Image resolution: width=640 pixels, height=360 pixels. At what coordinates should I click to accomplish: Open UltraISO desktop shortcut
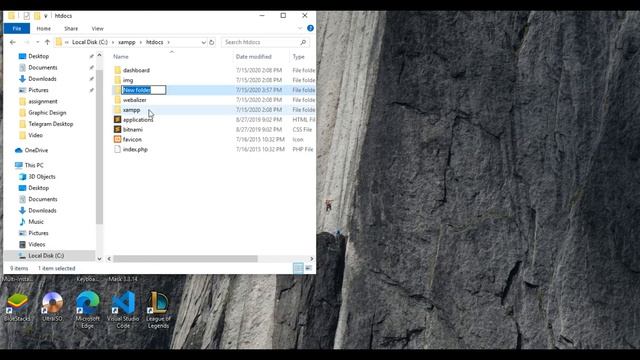click(52, 307)
